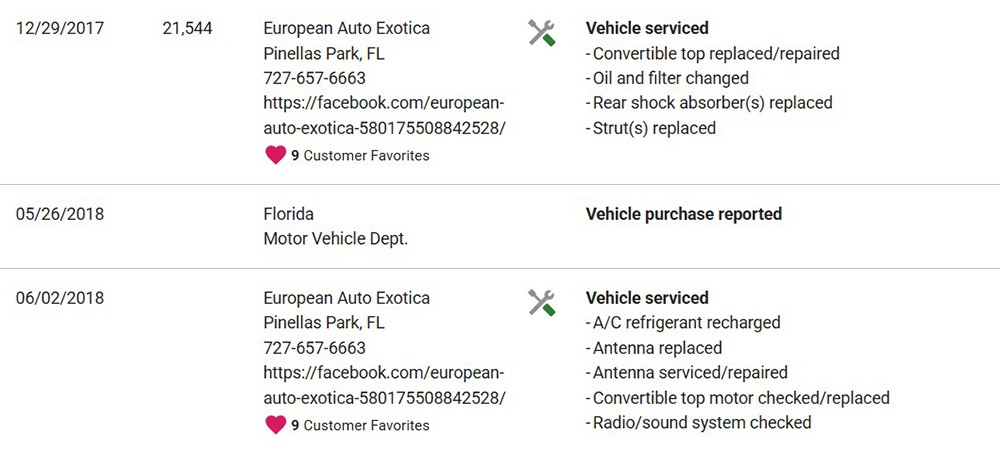This screenshot has height=452, width=1000.
Task: Click phone number 727-657-6663 in last record
Action: click(x=314, y=348)
